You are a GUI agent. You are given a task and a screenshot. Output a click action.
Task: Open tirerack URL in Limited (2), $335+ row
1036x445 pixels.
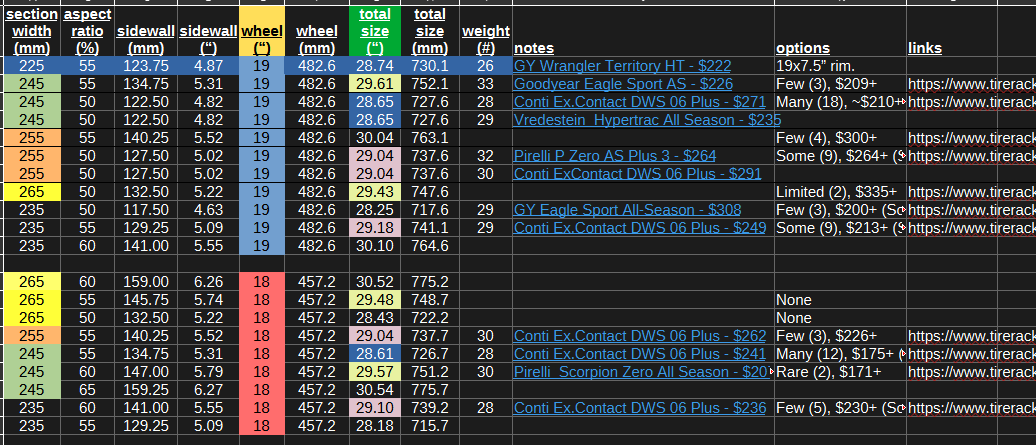[x=971, y=191]
